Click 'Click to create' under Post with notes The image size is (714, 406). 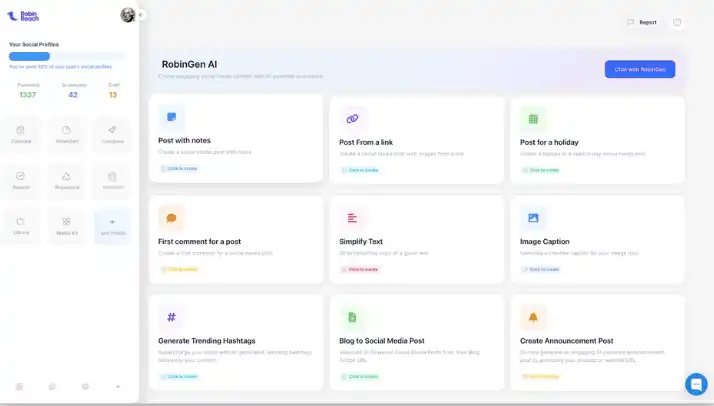(x=178, y=168)
